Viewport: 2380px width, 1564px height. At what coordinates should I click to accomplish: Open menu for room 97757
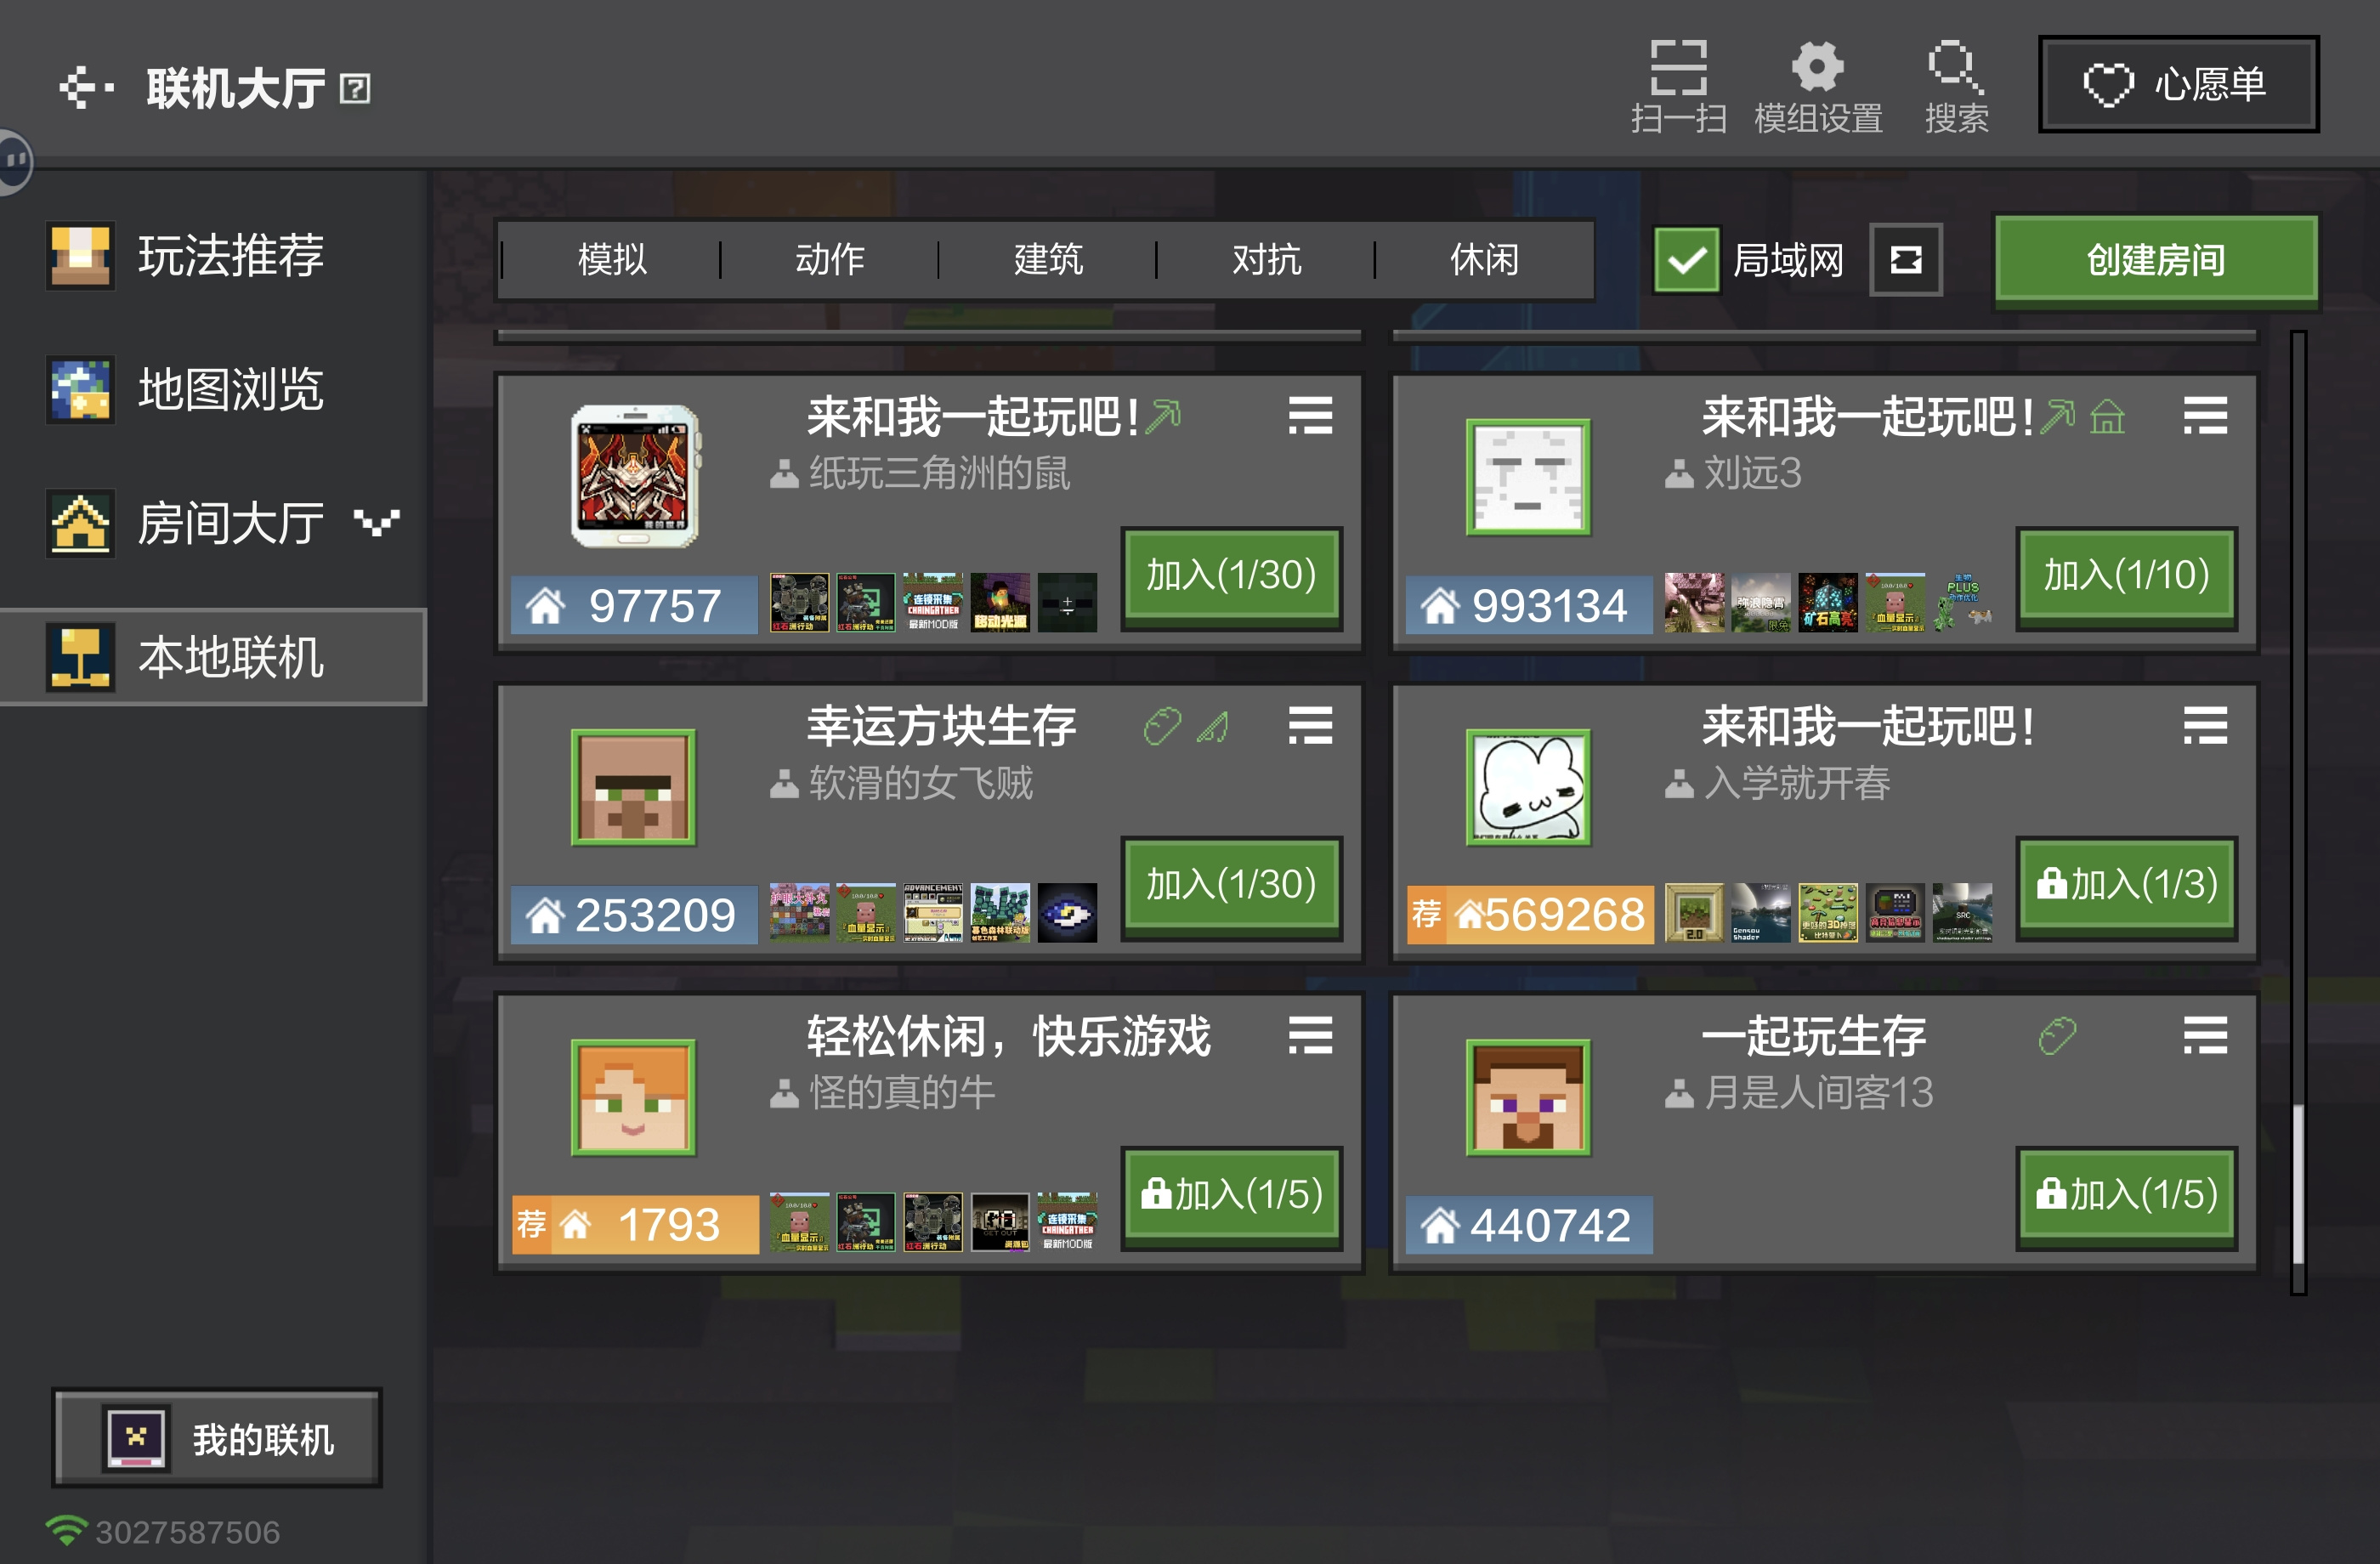point(1310,415)
